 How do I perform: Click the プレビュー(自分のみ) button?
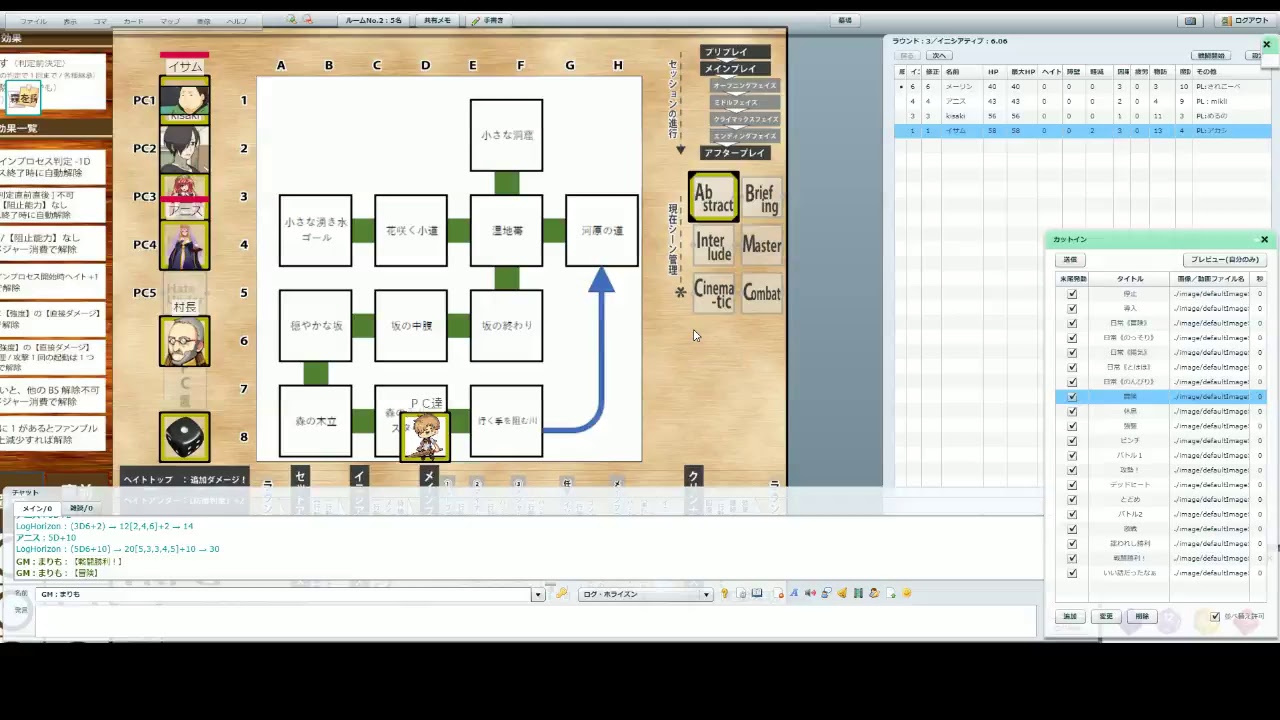tap(1224, 260)
